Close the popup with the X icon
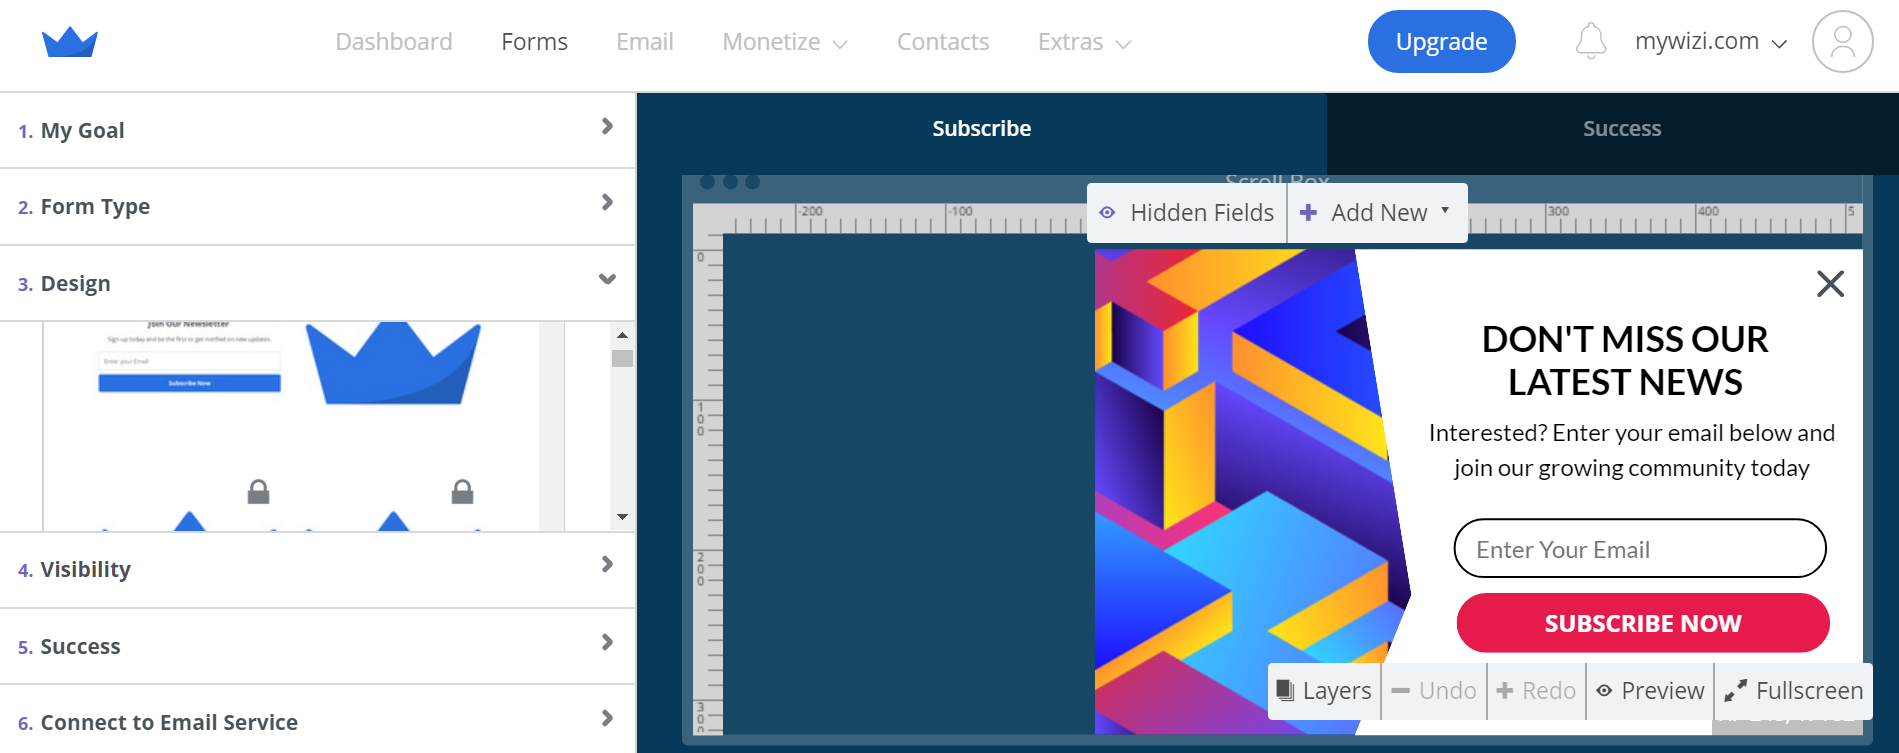 click(1830, 284)
